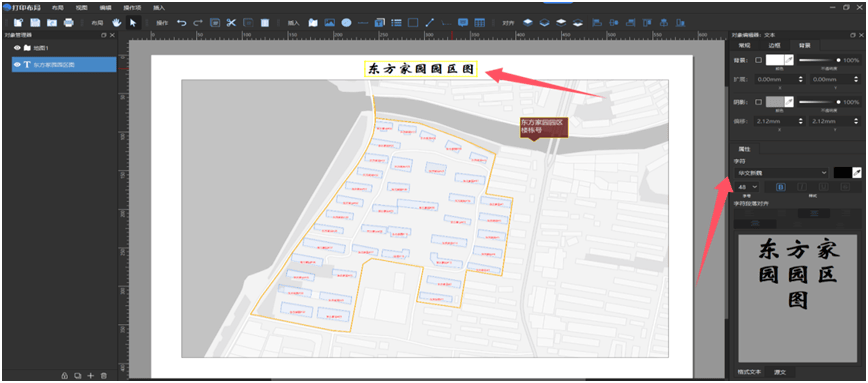Select the diagonal line insert tool
The image size is (868, 383).
point(430,23)
